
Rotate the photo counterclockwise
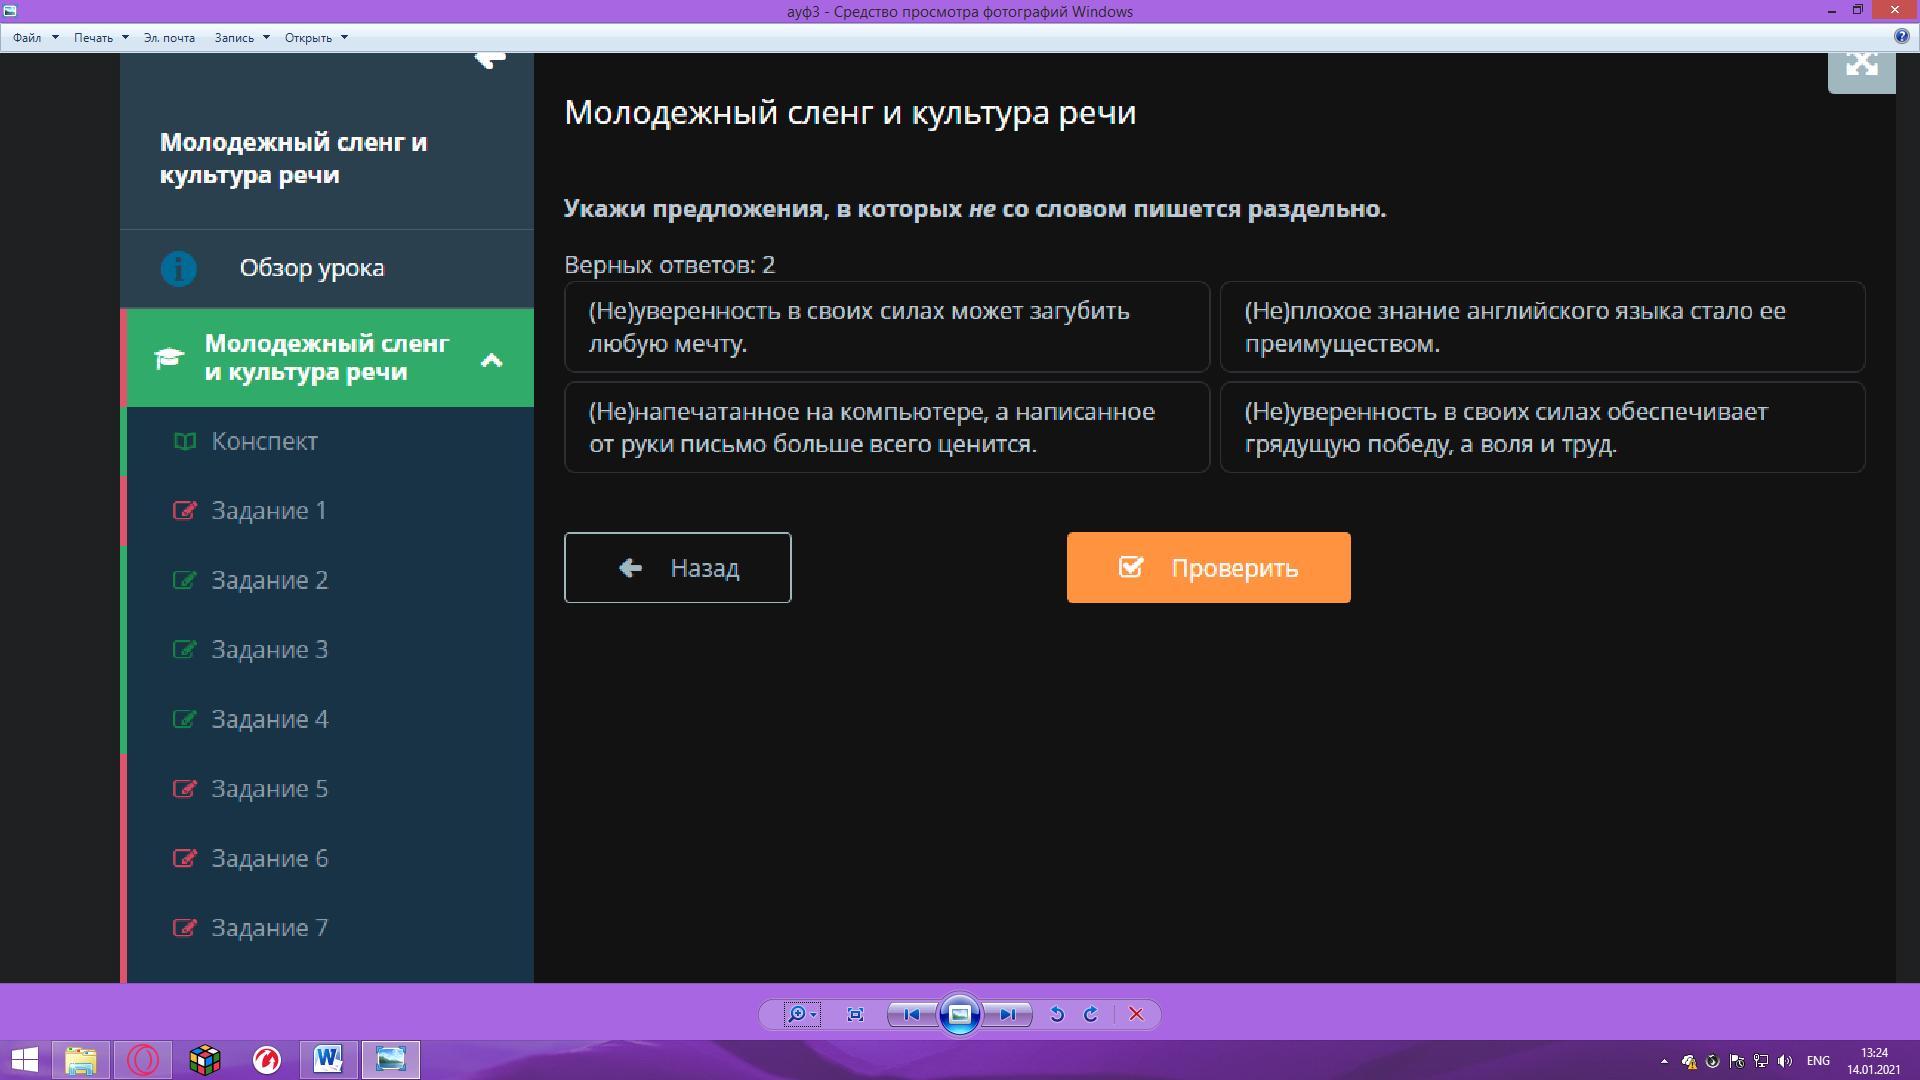[x=1056, y=1014]
